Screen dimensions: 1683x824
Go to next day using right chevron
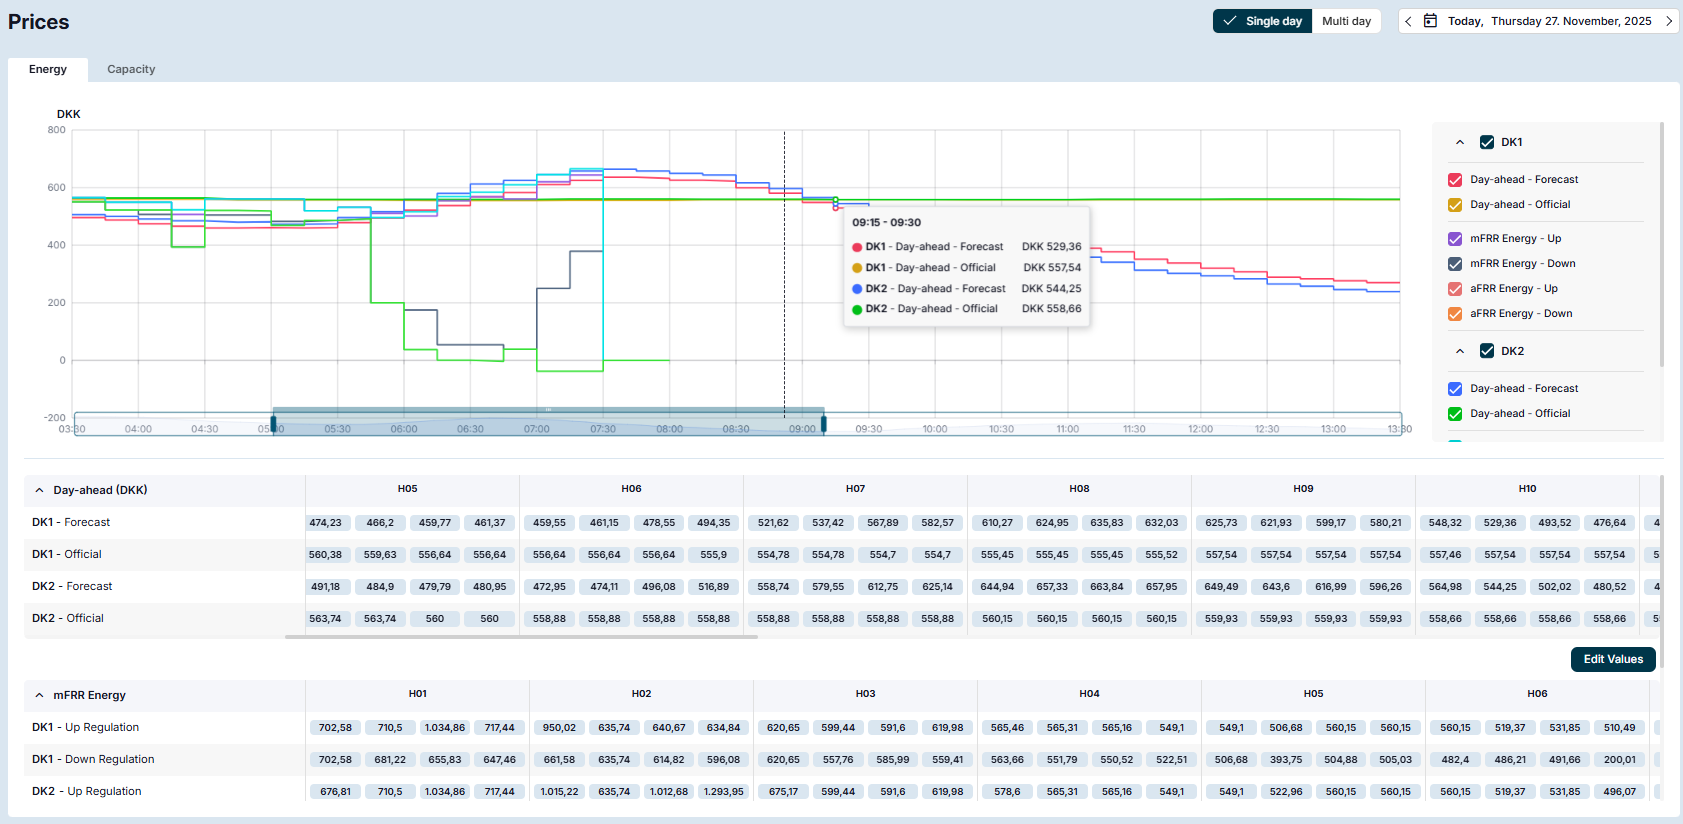[1668, 21]
